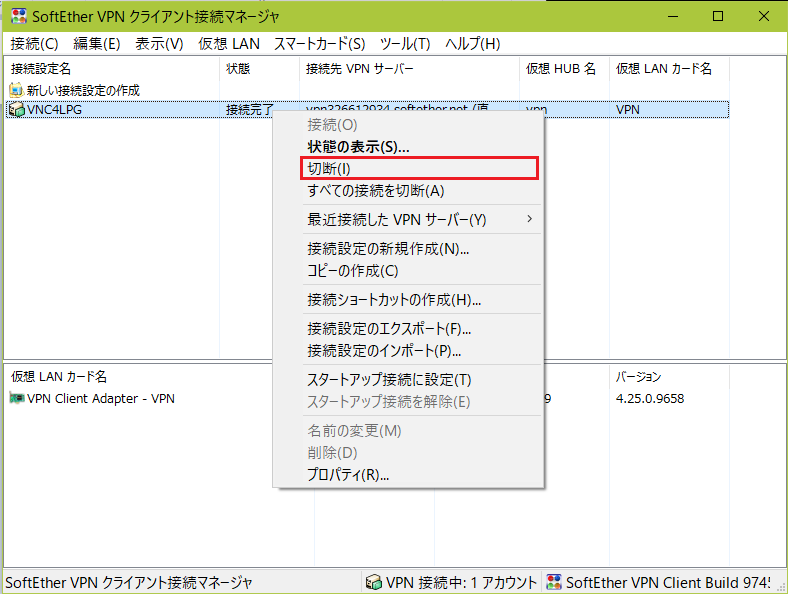788x594 pixels.
Task: Open the 表示(V) menu
Action: [x=159, y=44]
